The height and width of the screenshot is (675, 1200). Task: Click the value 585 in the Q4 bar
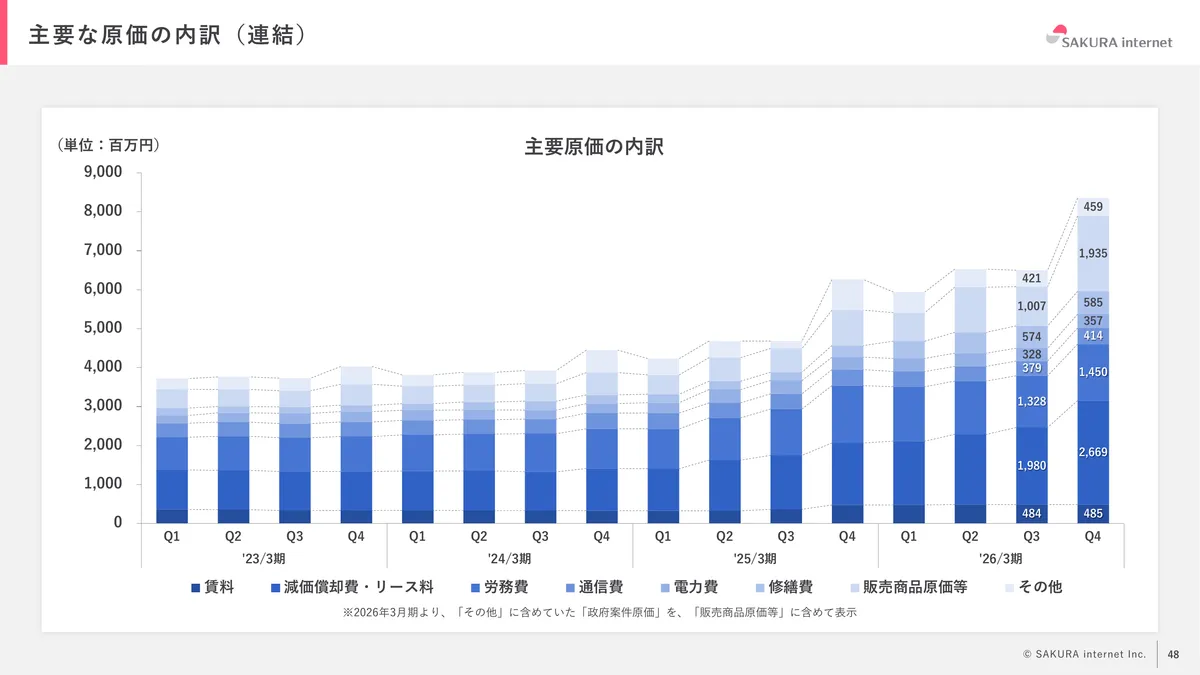pyautogui.click(x=1093, y=302)
